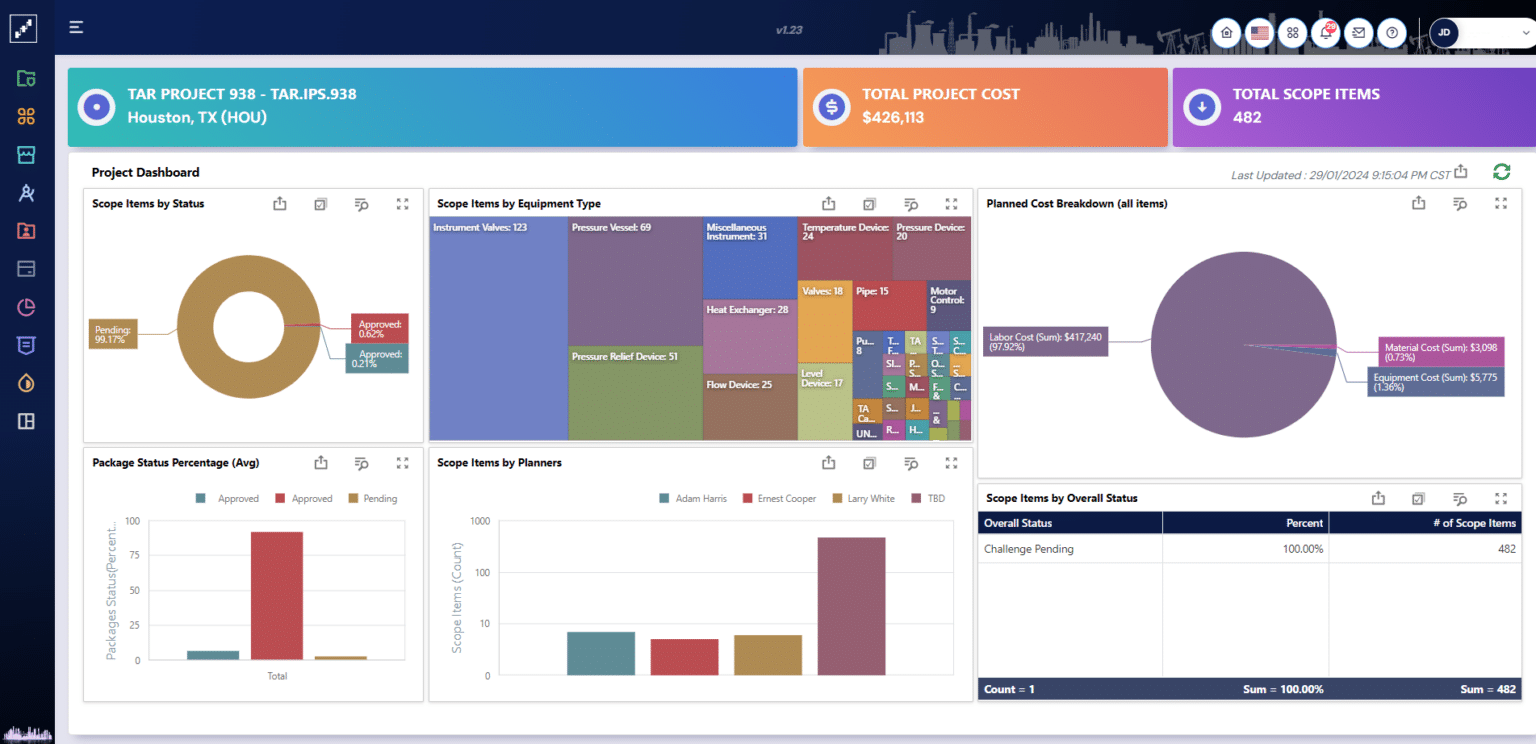This screenshot has width=1536, height=744.
Task: Open the US flag language selector
Action: (1260, 33)
